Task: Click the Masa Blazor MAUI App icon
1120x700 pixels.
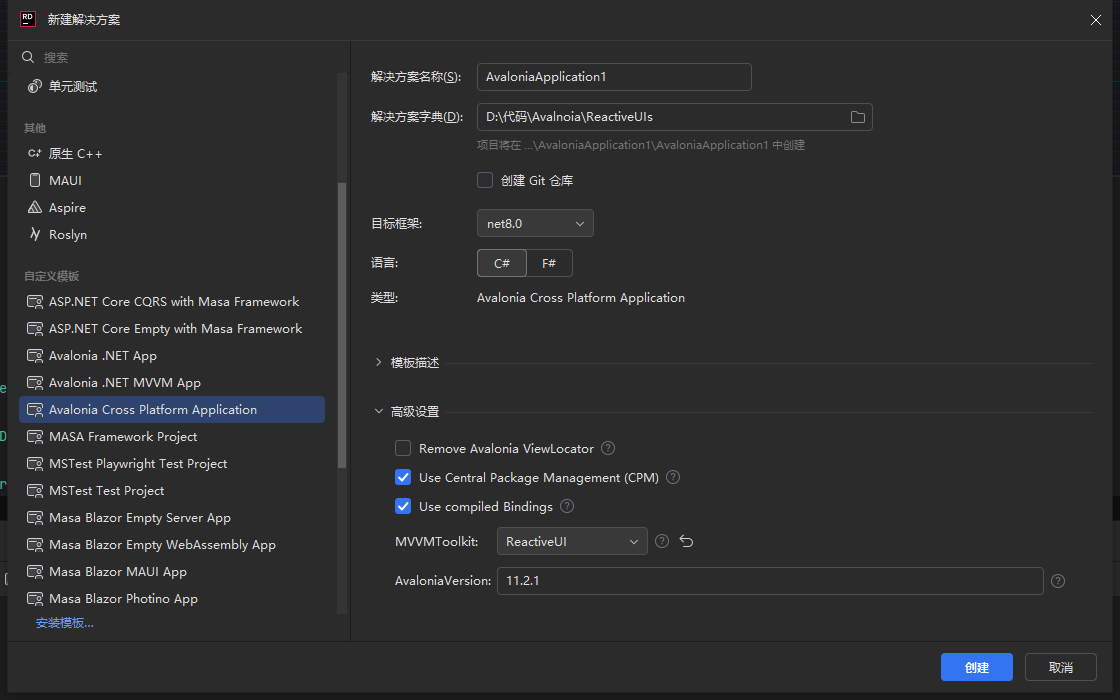Action: click(x=34, y=571)
